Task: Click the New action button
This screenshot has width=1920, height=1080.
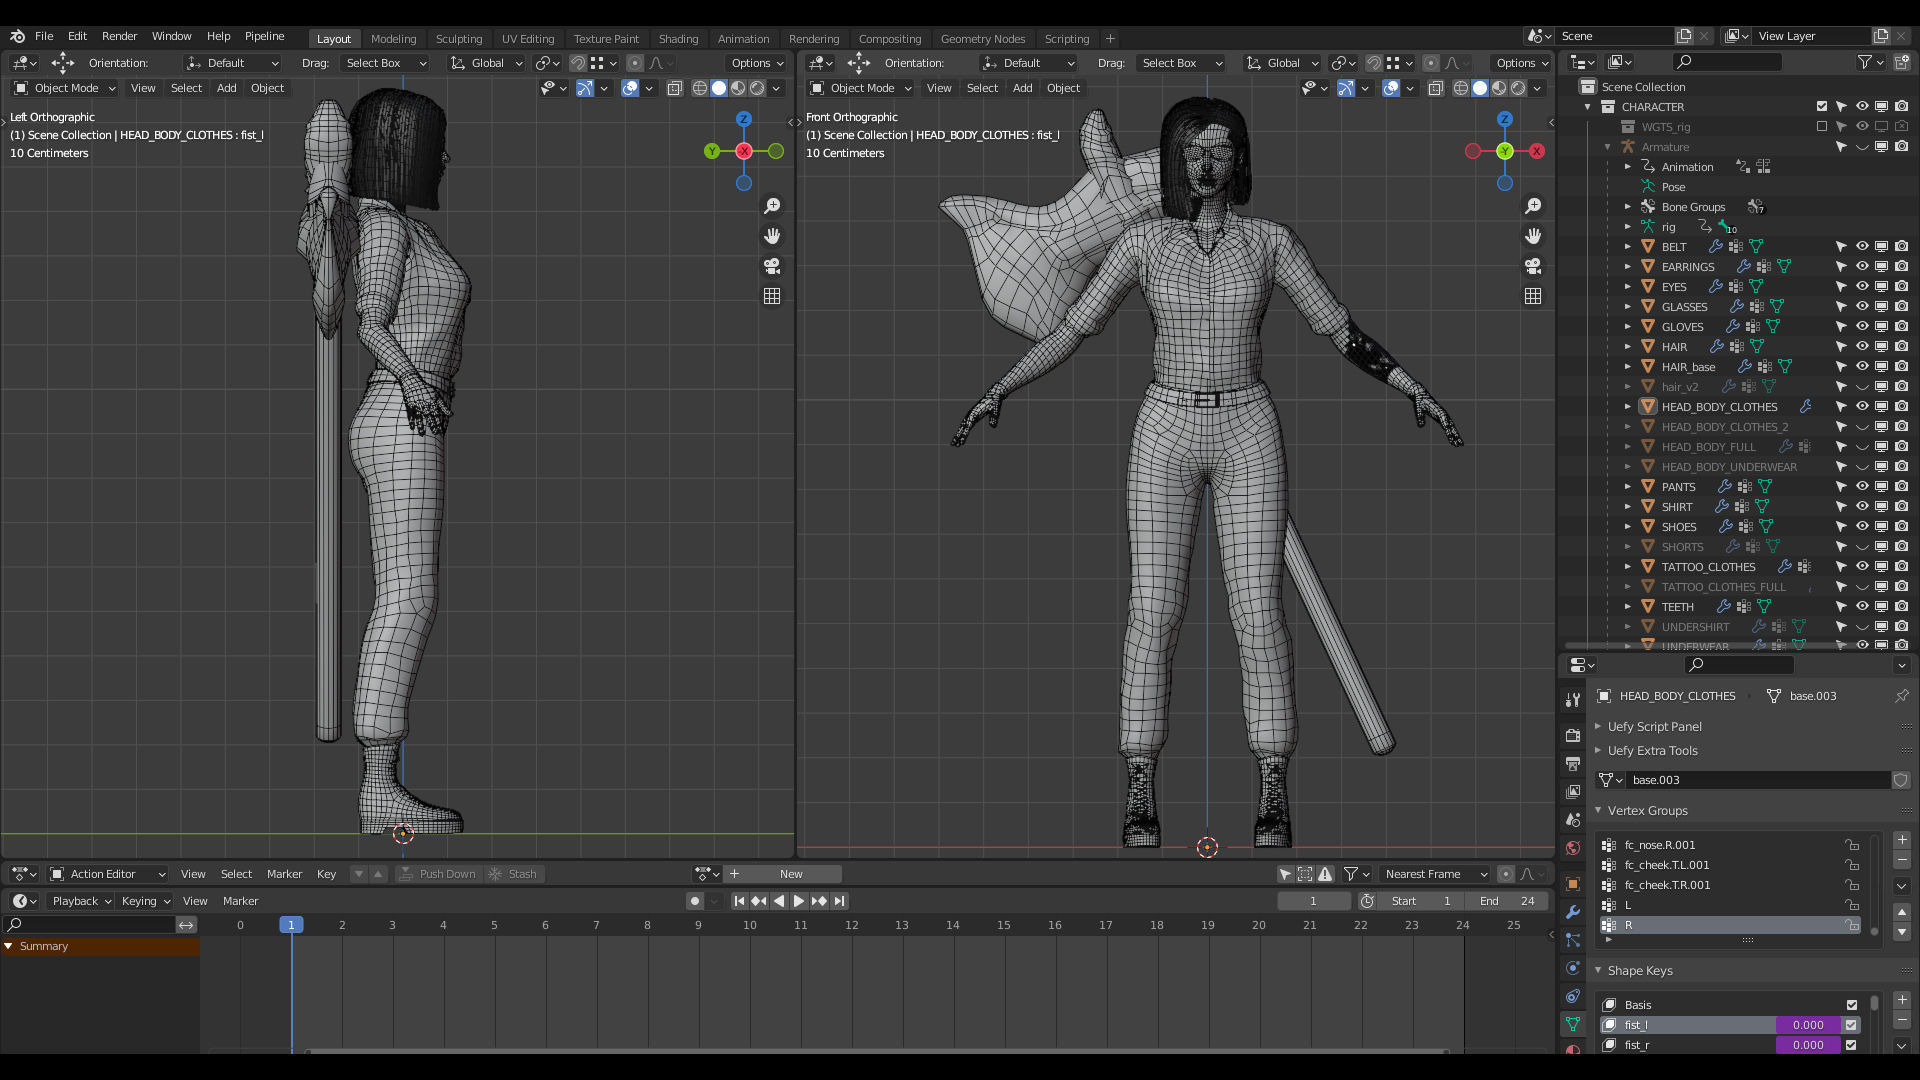Action: (x=790, y=874)
